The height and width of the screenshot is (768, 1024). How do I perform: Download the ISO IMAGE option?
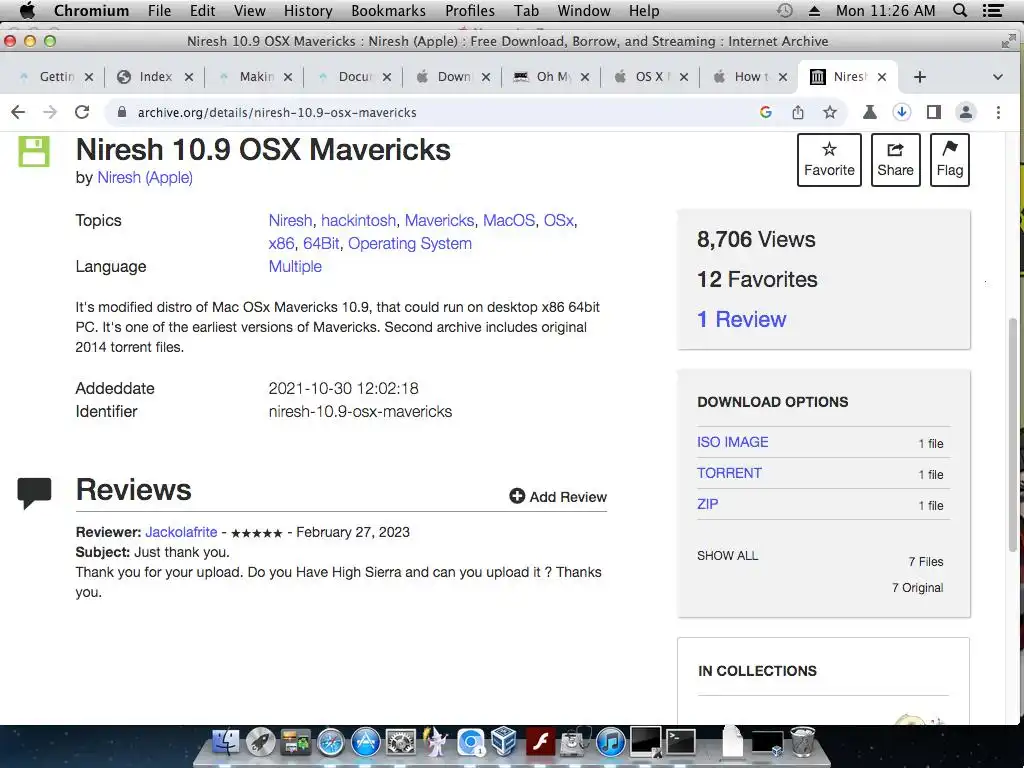point(733,442)
